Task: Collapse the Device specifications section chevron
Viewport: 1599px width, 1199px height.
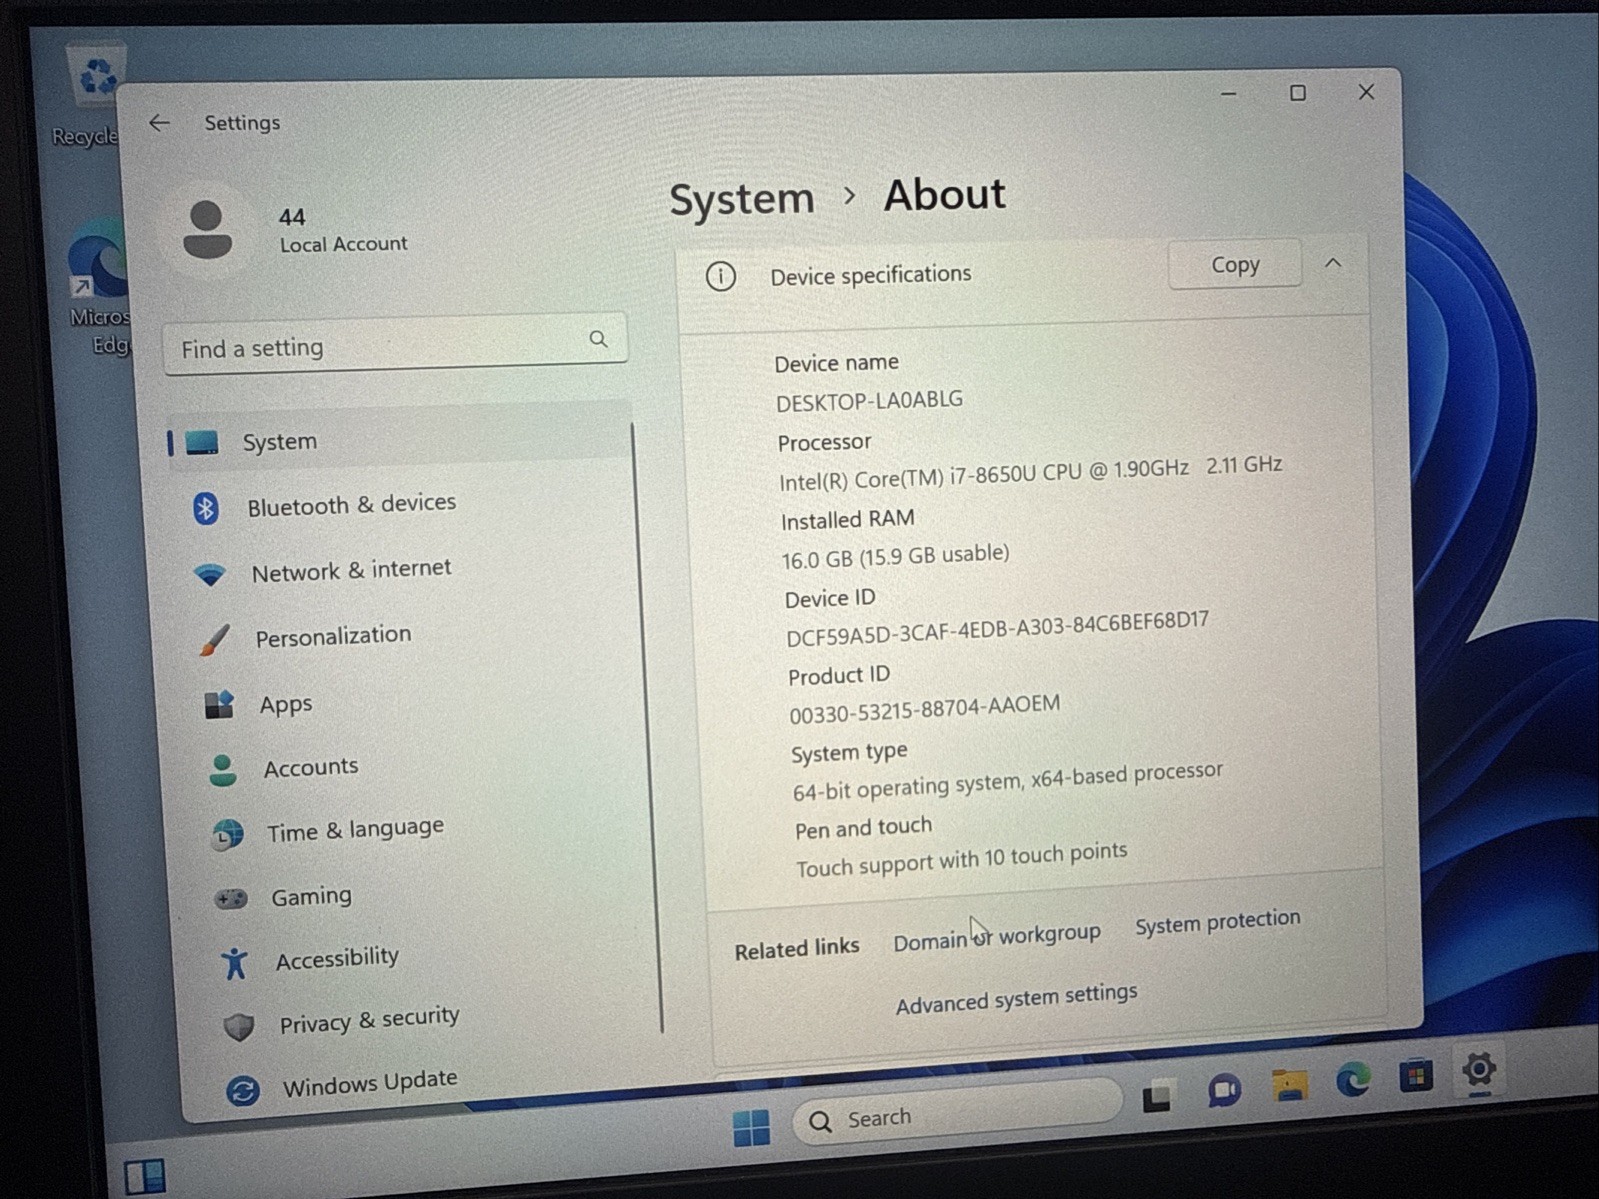Action: pyautogui.click(x=1333, y=263)
